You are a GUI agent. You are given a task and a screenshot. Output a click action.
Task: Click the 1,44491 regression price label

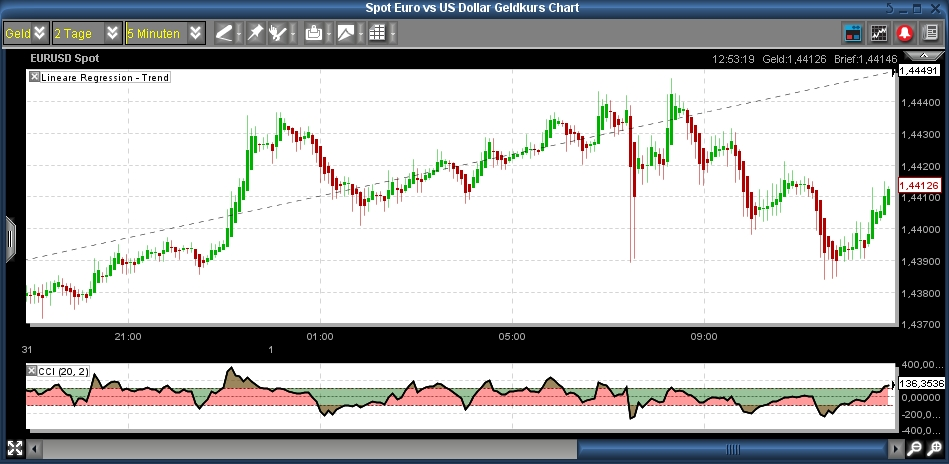[919, 71]
